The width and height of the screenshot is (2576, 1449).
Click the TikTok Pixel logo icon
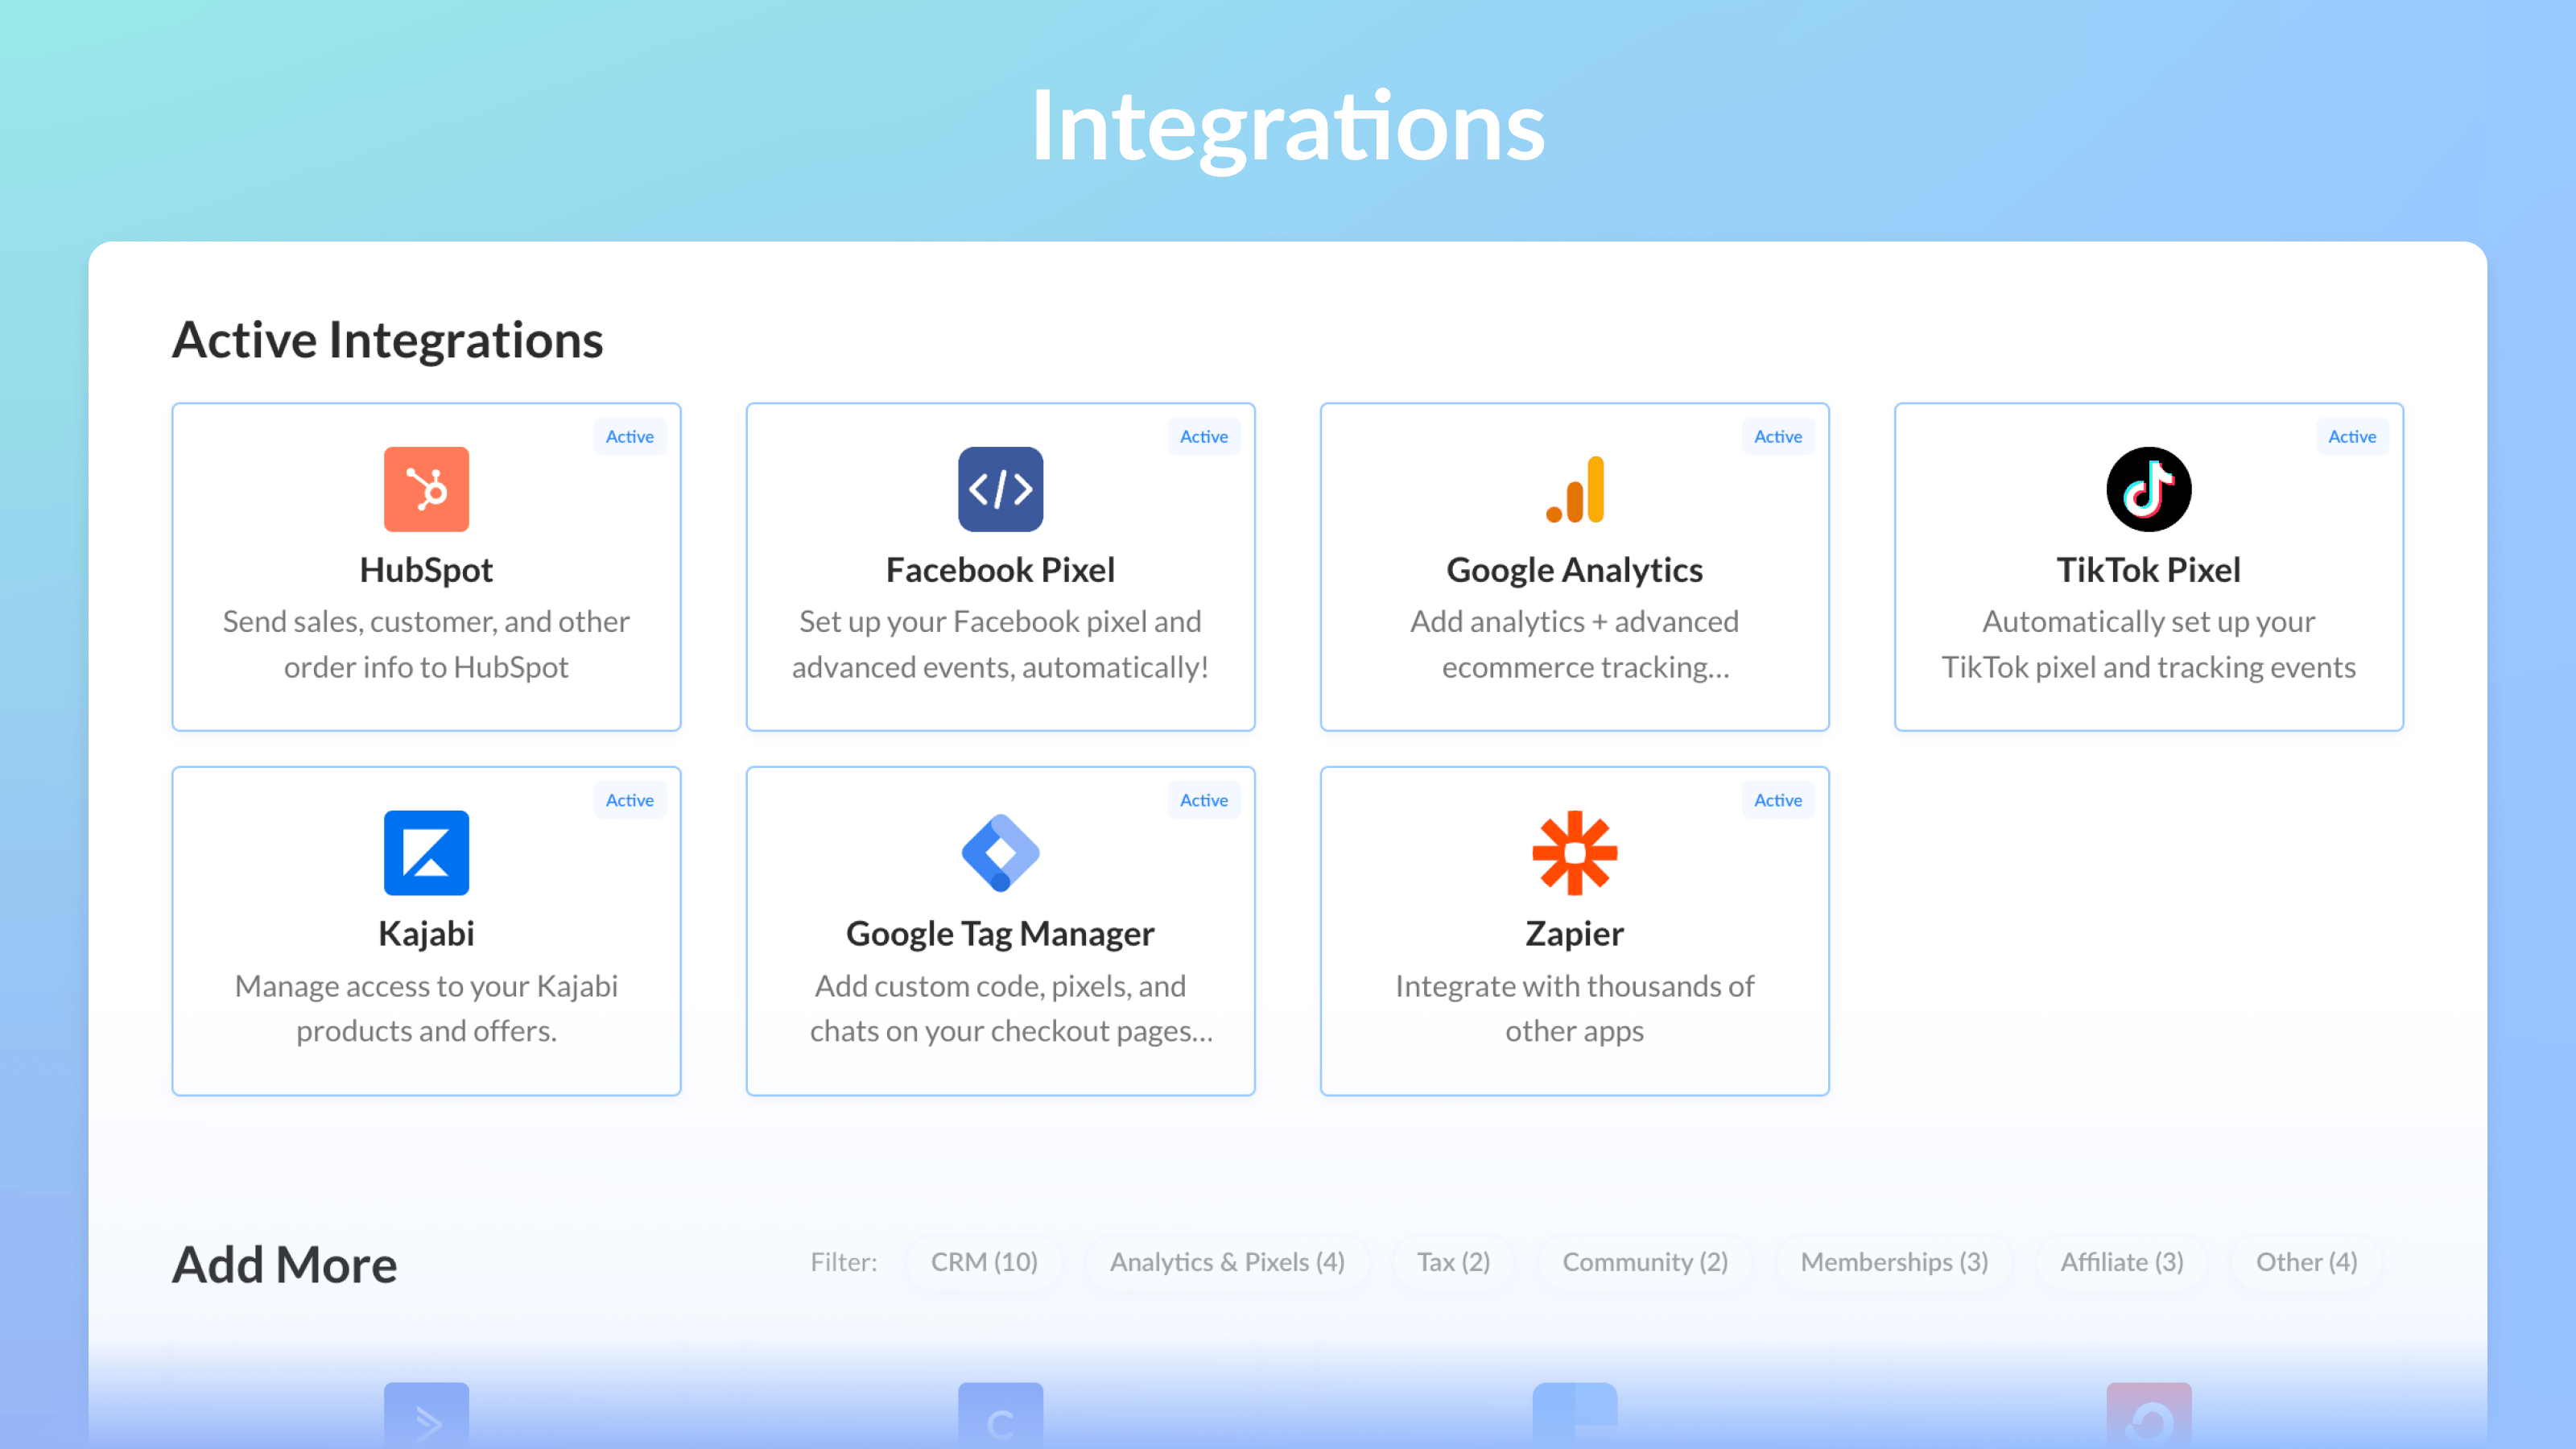[x=2148, y=489]
